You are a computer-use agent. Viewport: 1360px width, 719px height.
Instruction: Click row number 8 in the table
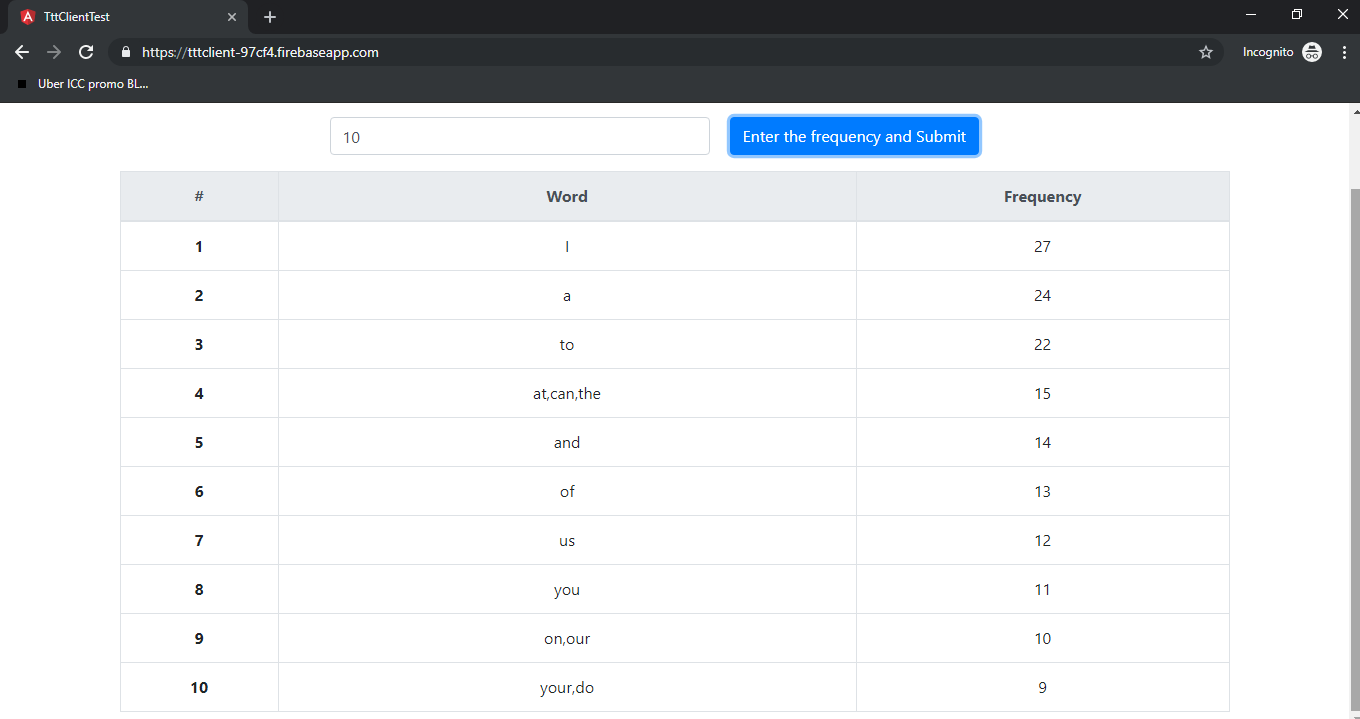pos(199,589)
